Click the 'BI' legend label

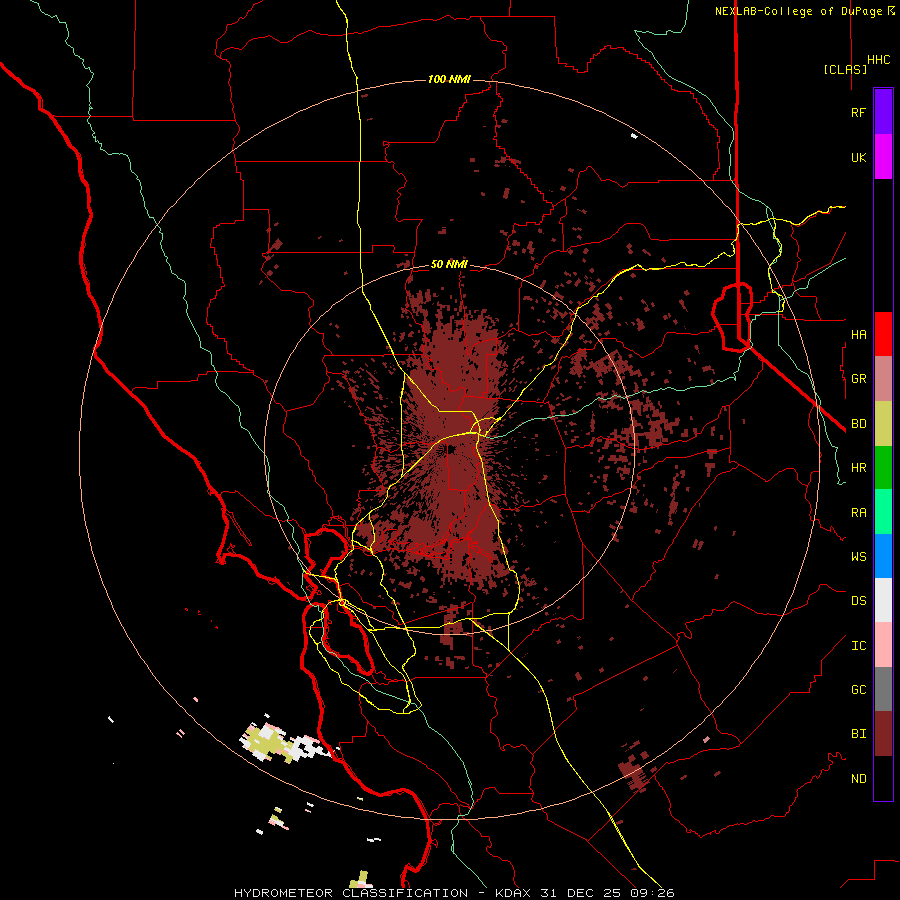tap(858, 734)
